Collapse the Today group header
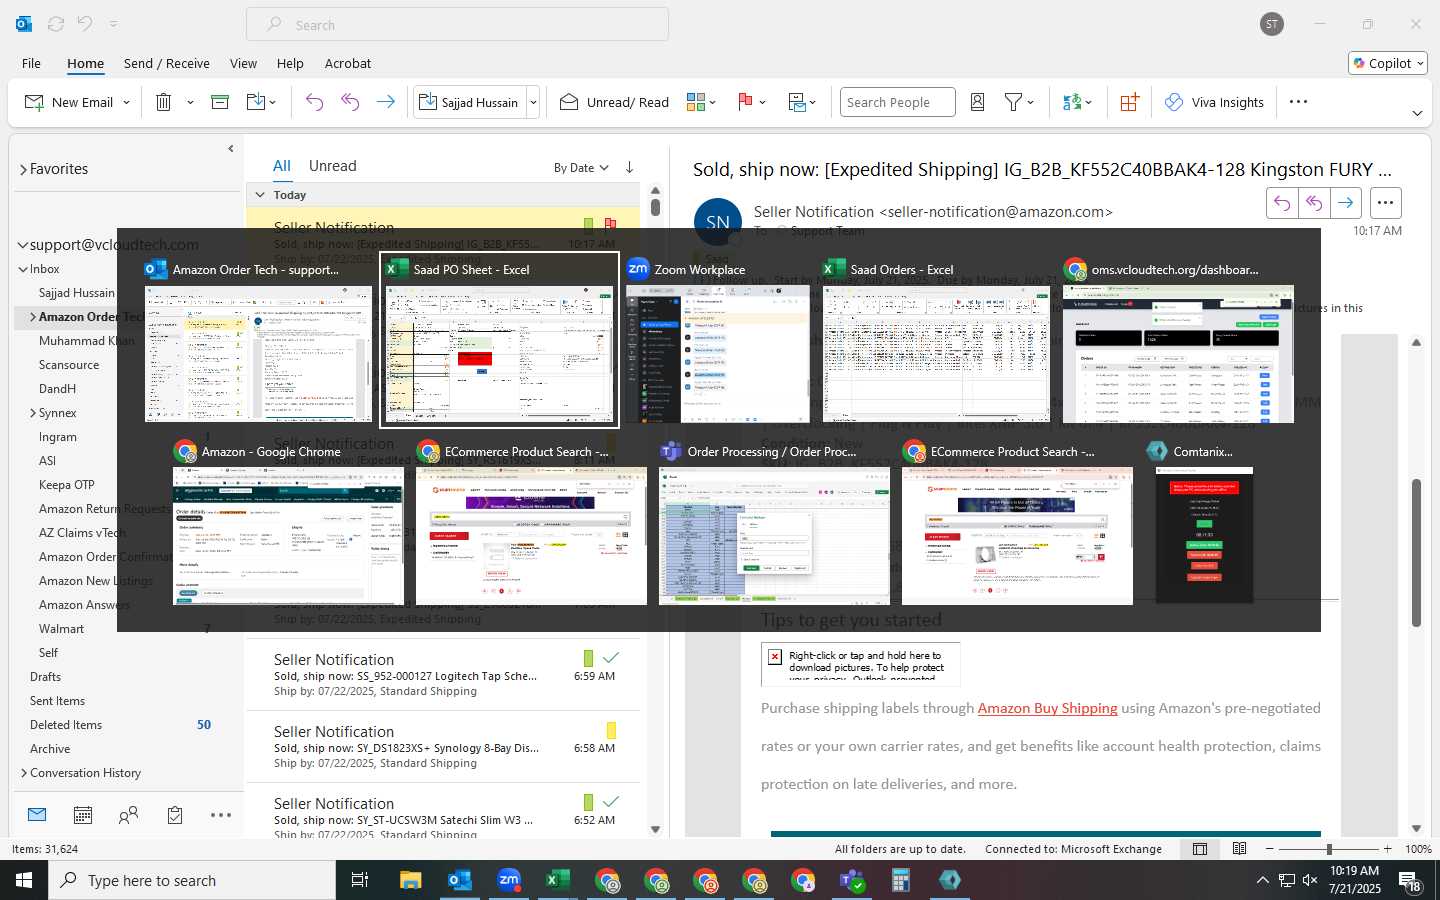Screen dimensions: 1440x900 pyautogui.click(x=260, y=195)
